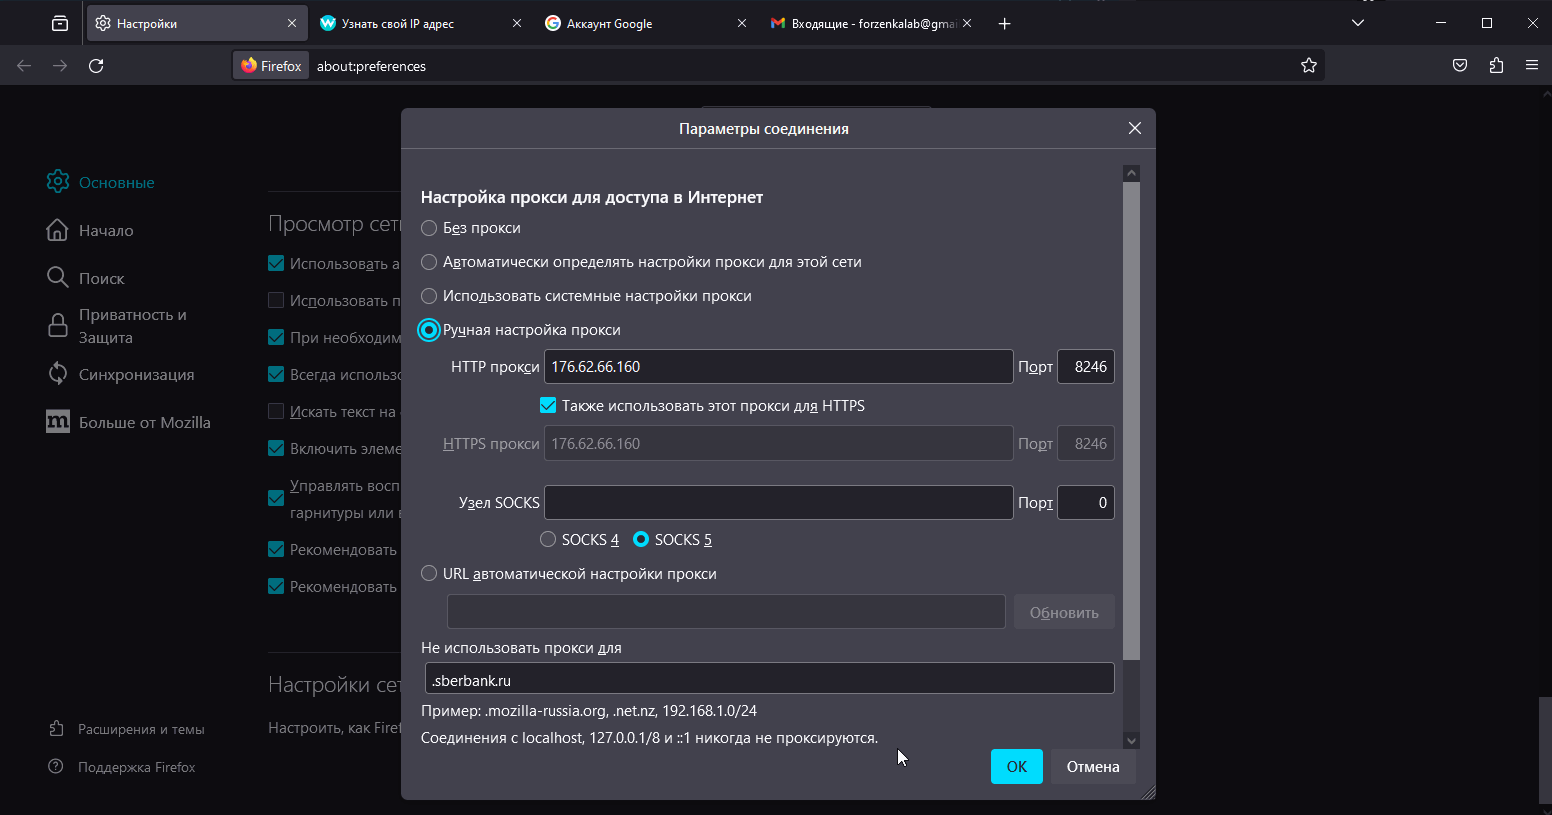Image resolution: width=1552 pixels, height=815 pixels.
Task: Select use system proxy settings option
Action: 429,296
